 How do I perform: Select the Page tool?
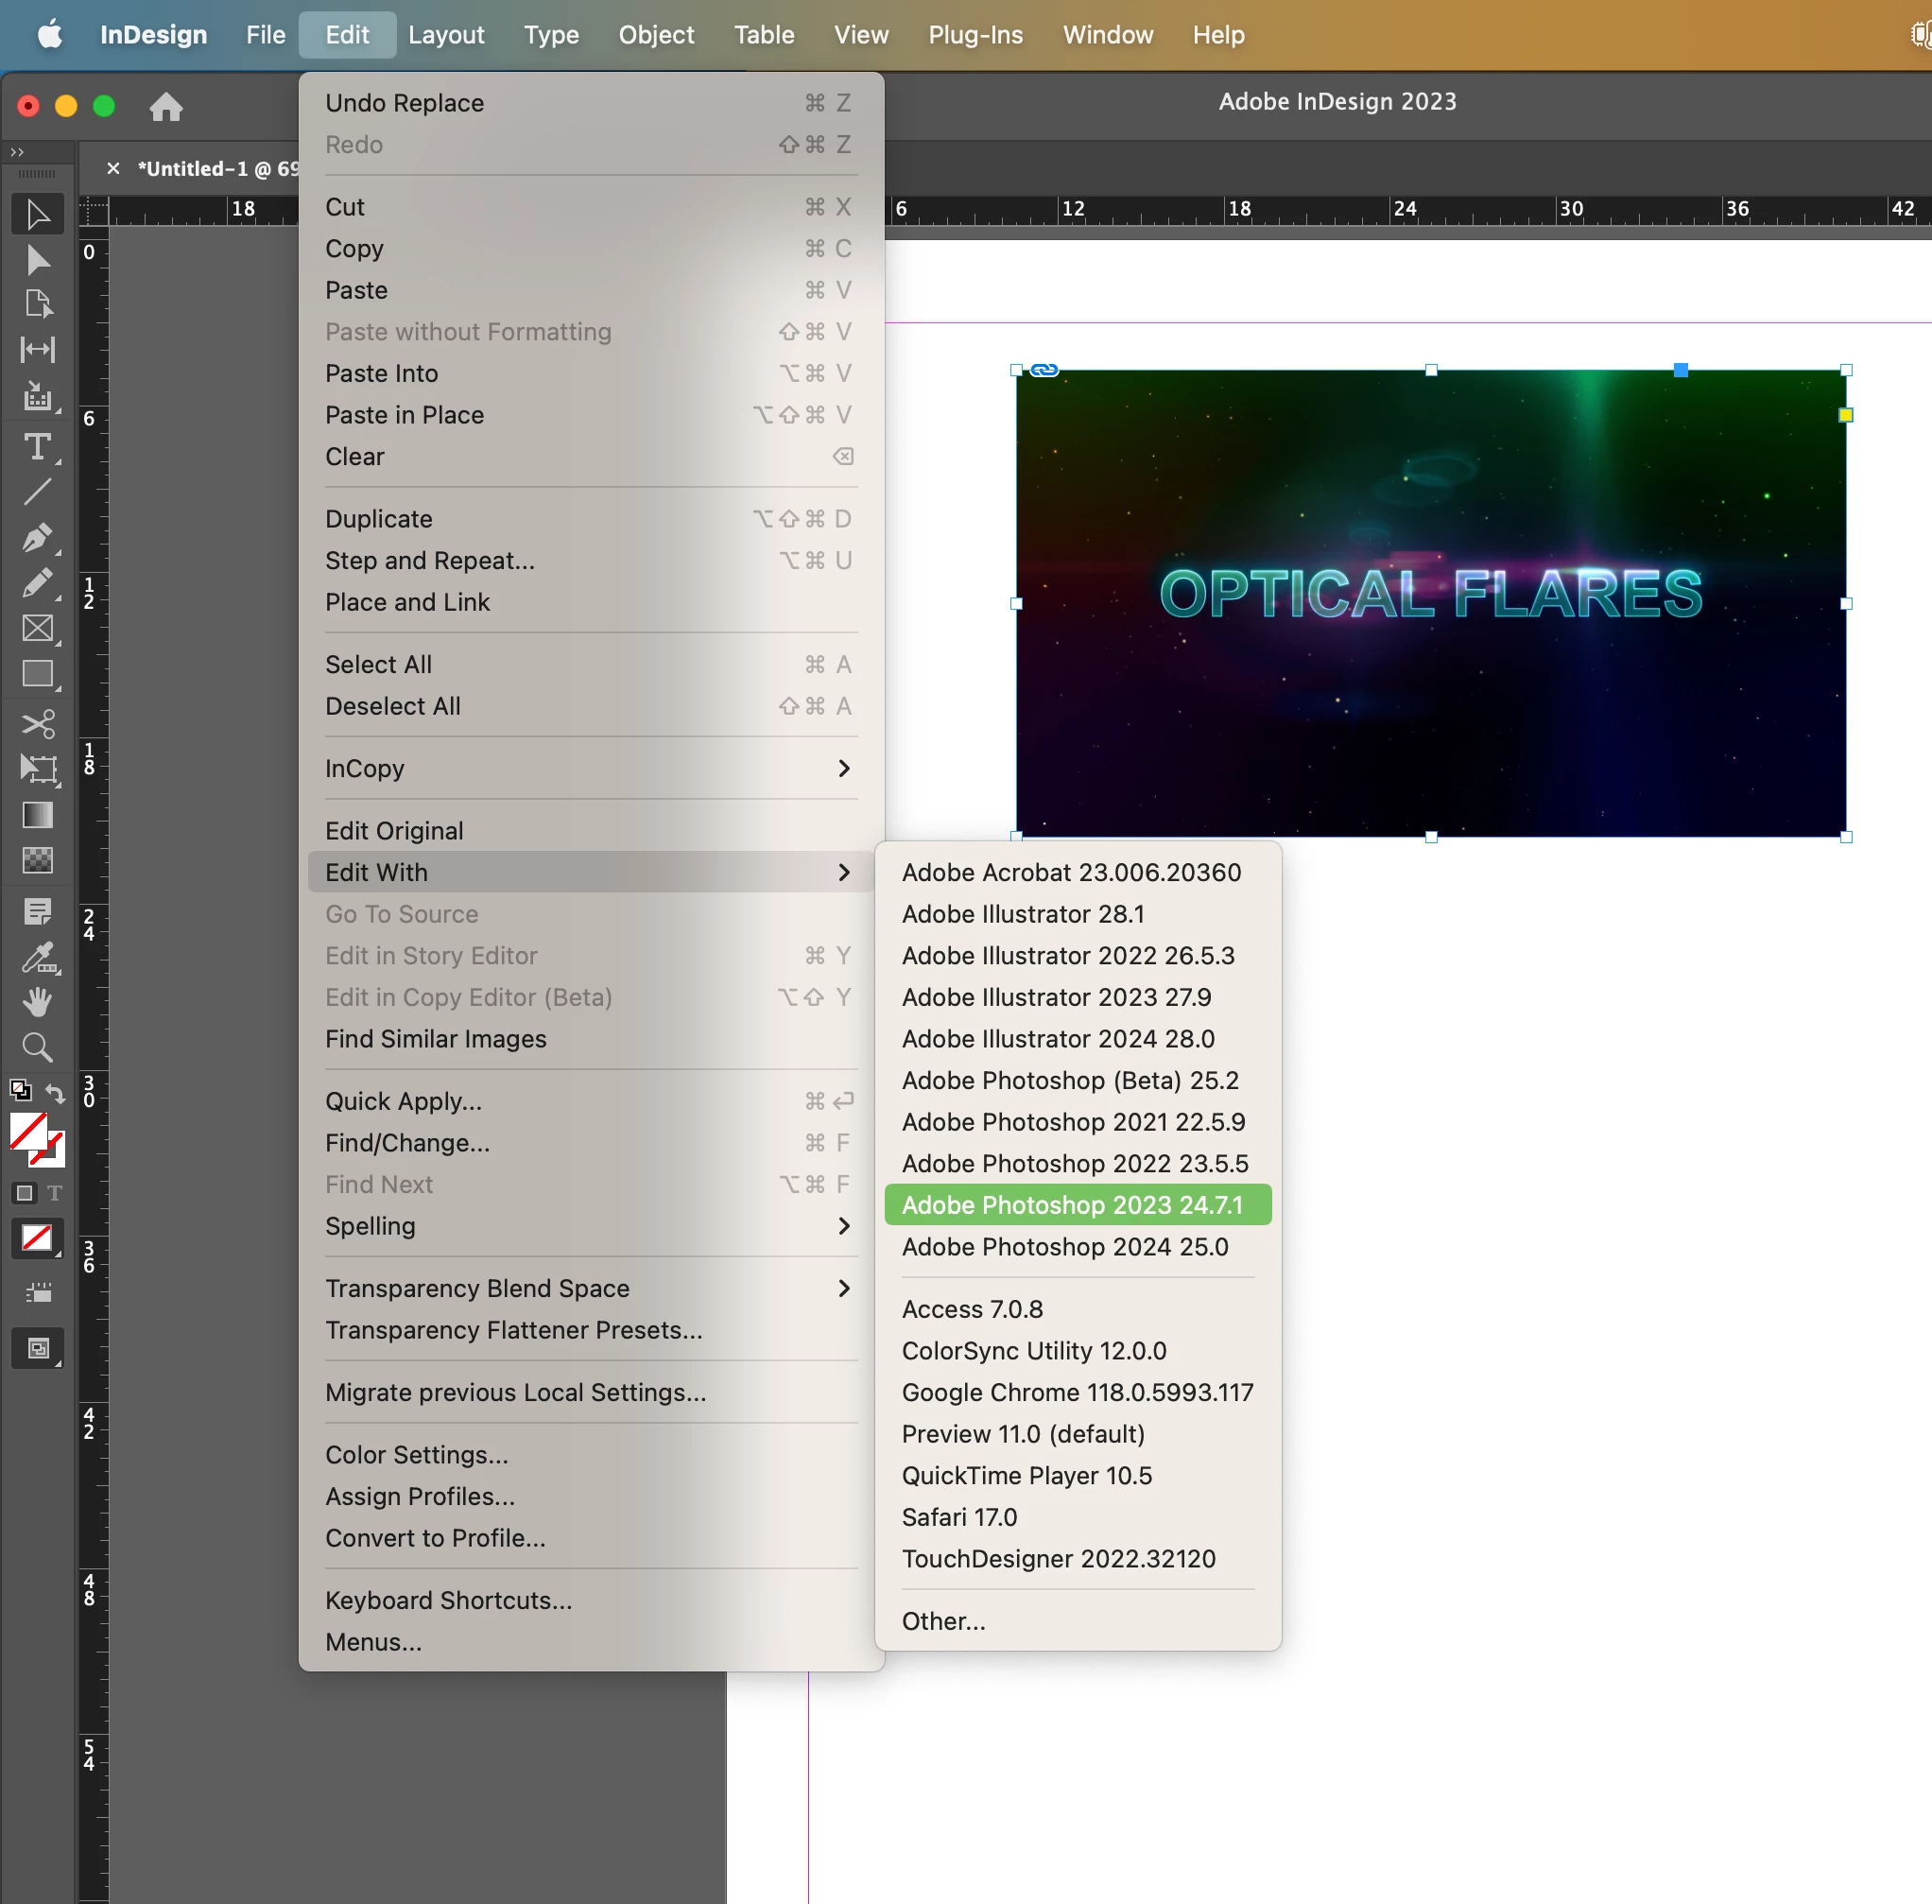pyautogui.click(x=37, y=304)
